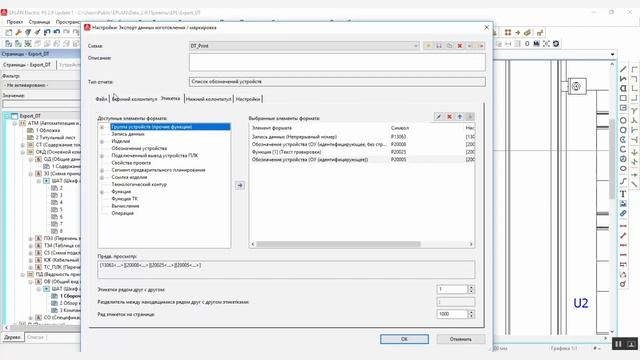The width and height of the screenshot is (640, 360).
Task: Select 'Запись данных' in available elements
Action: [x=128, y=134]
